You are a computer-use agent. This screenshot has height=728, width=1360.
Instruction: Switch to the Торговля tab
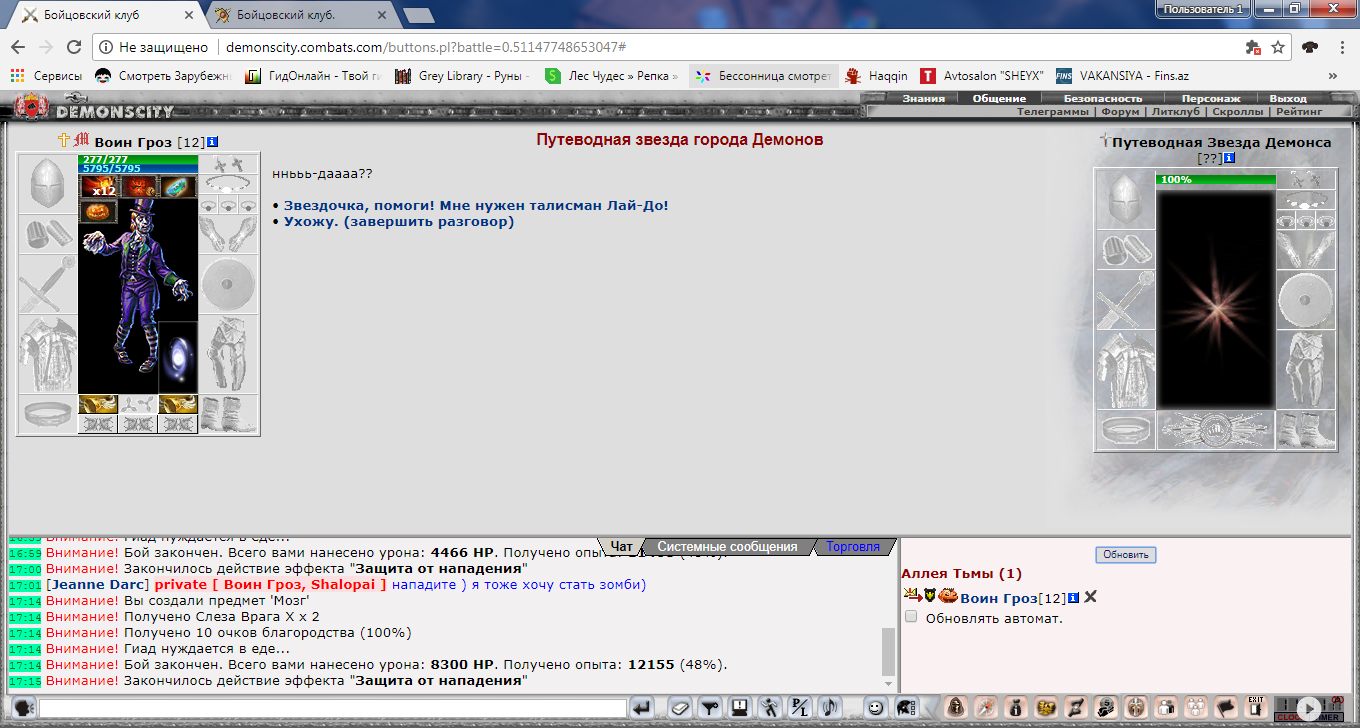852,547
